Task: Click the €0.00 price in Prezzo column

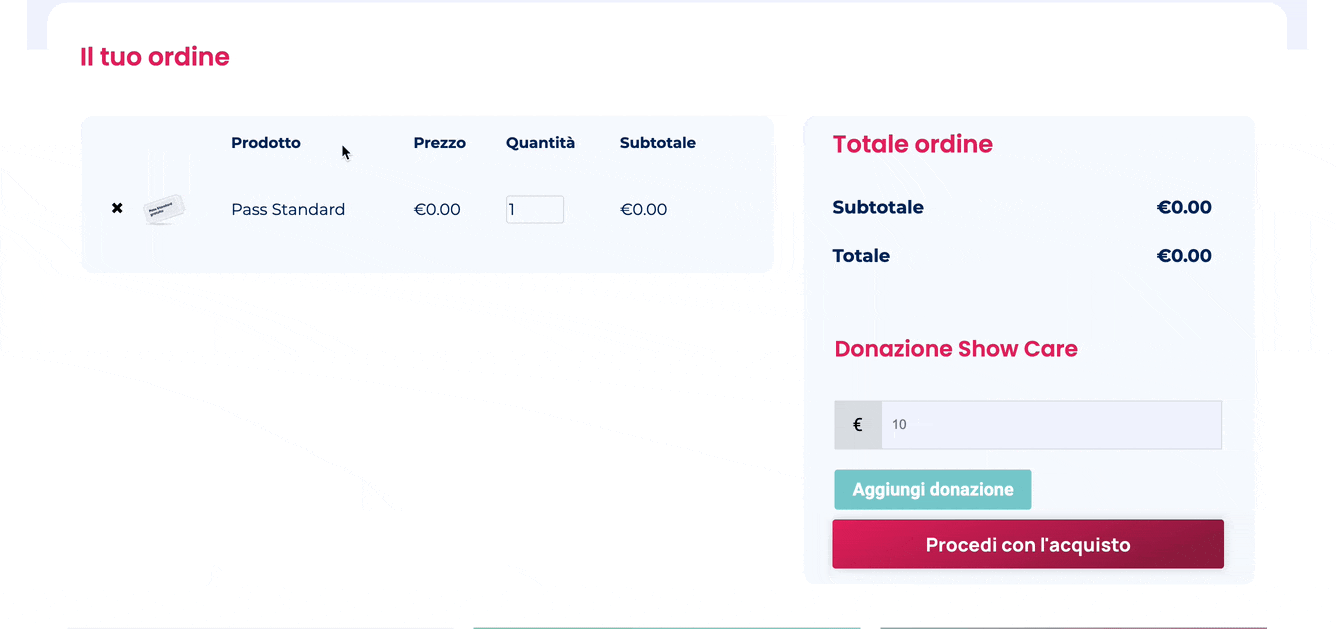Action: click(437, 209)
